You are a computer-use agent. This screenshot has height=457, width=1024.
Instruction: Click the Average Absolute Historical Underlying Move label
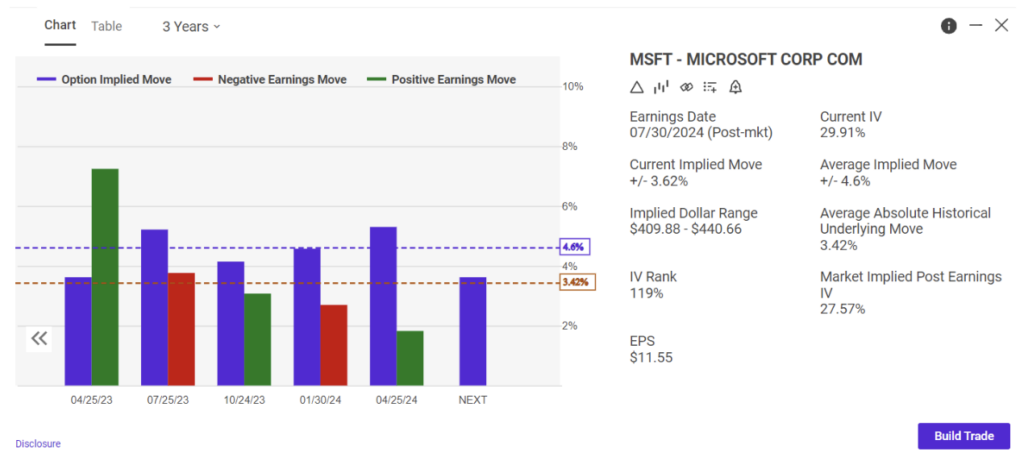coord(906,221)
